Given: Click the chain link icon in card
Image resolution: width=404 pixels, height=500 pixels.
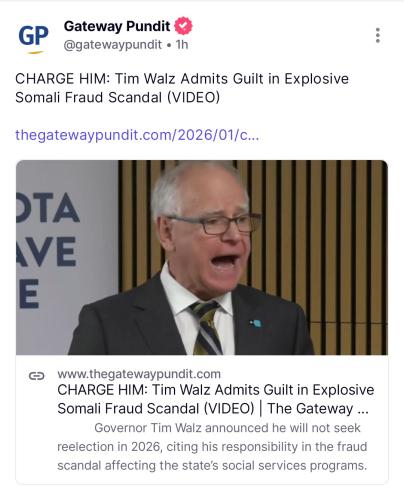Looking at the screenshot, I should (x=37, y=376).
